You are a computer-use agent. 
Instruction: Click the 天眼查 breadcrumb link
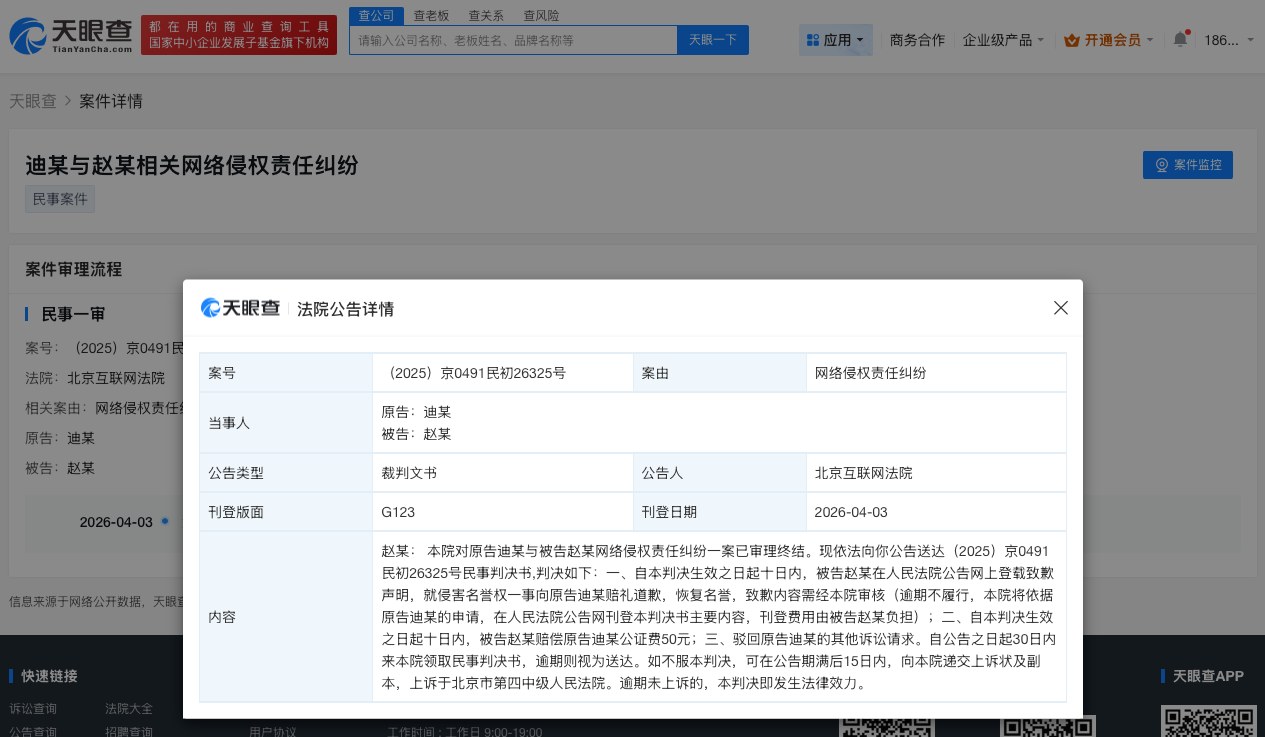point(32,101)
